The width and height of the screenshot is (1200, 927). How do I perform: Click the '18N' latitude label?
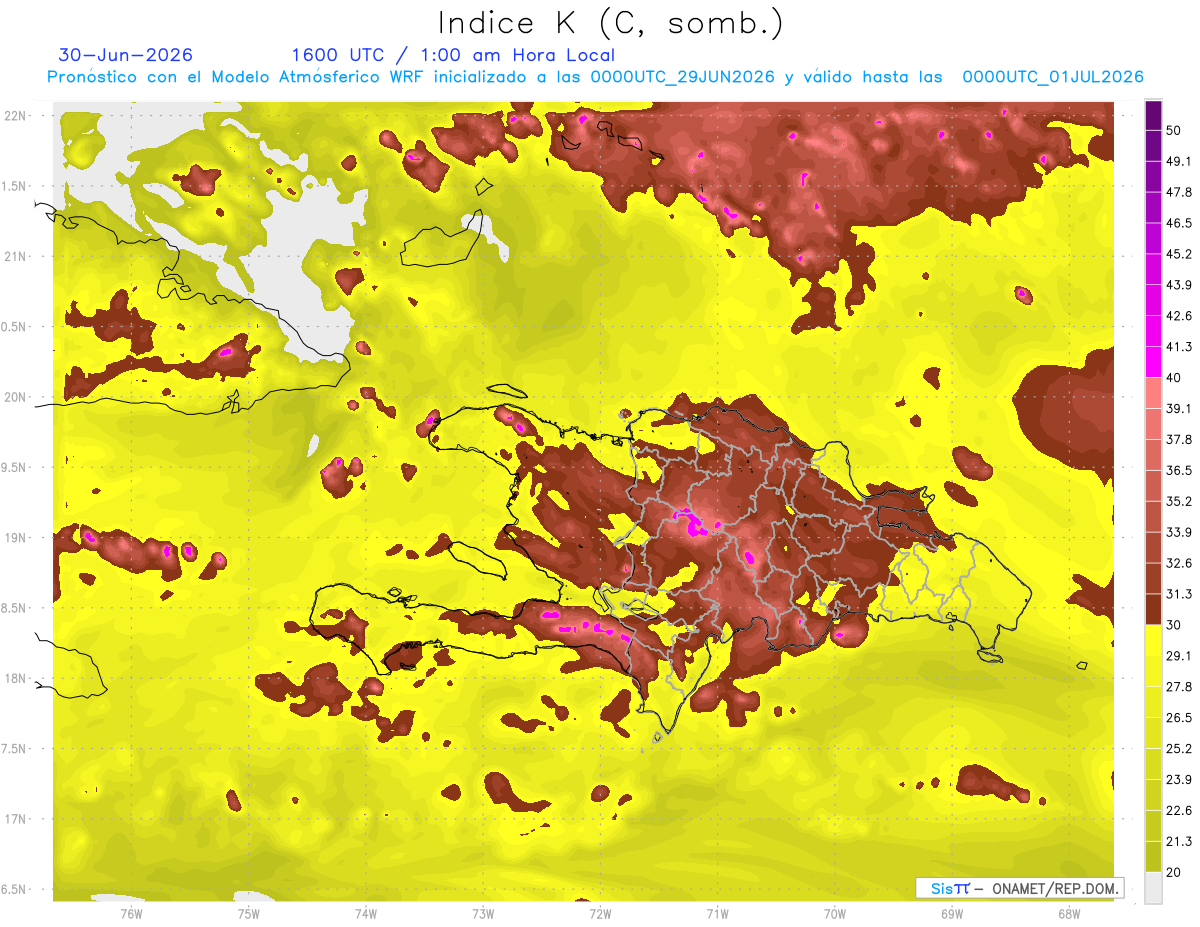click(16, 678)
